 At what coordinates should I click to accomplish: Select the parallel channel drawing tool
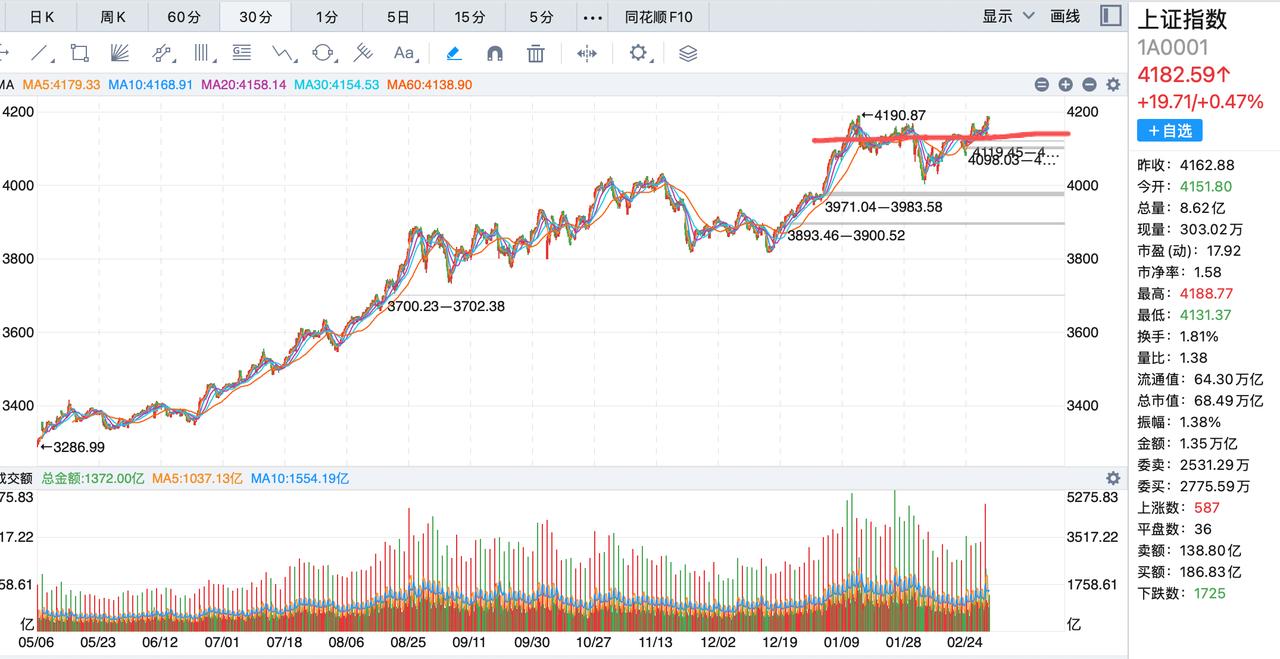[162, 53]
